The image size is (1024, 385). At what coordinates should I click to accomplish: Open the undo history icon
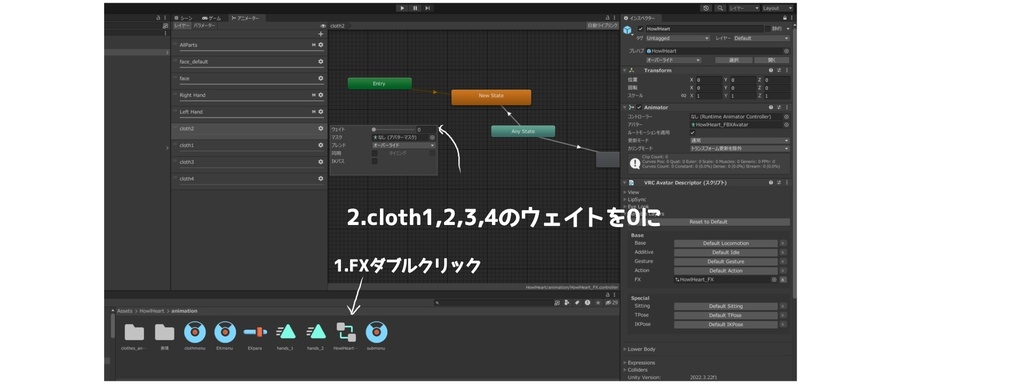[x=706, y=8]
